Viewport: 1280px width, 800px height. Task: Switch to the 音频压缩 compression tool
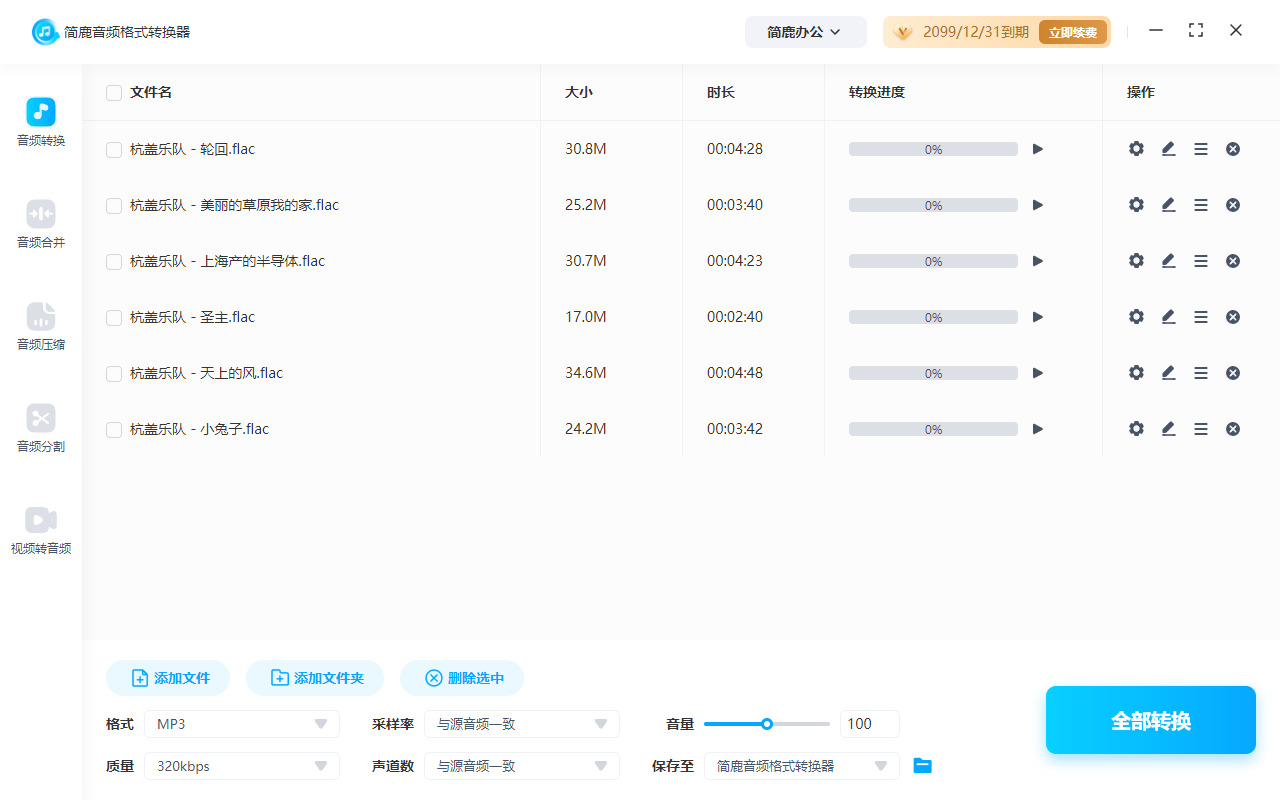tap(40, 328)
